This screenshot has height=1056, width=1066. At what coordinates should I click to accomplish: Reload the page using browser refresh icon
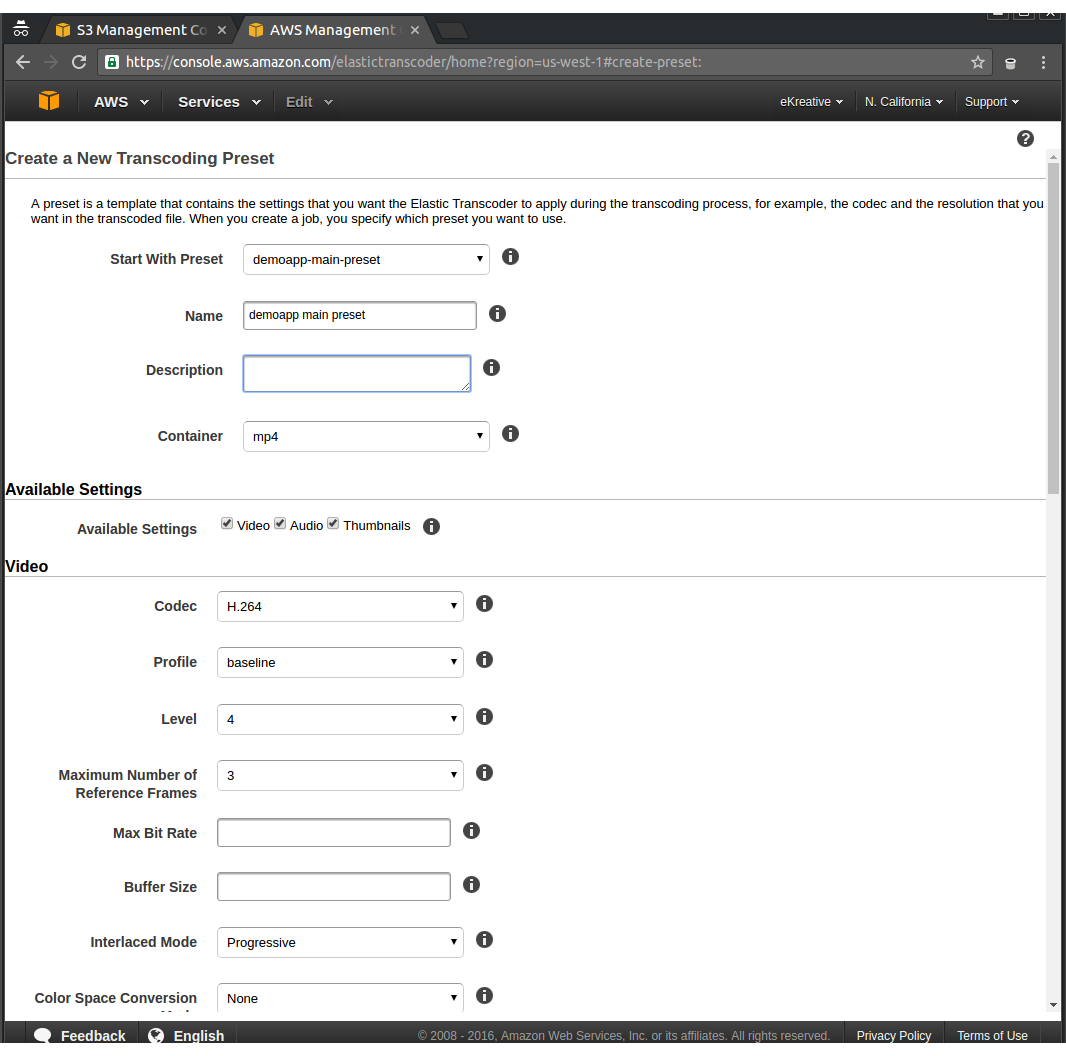79,62
